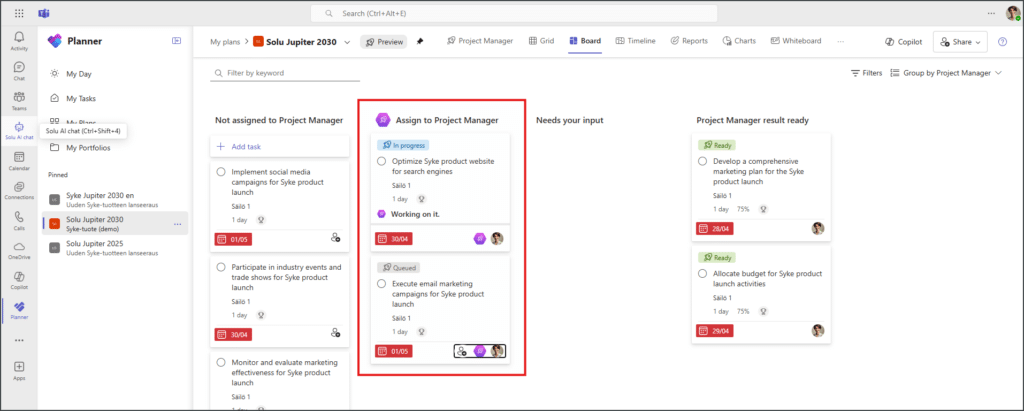Click the Teams search box

pyautogui.click(x=513, y=13)
